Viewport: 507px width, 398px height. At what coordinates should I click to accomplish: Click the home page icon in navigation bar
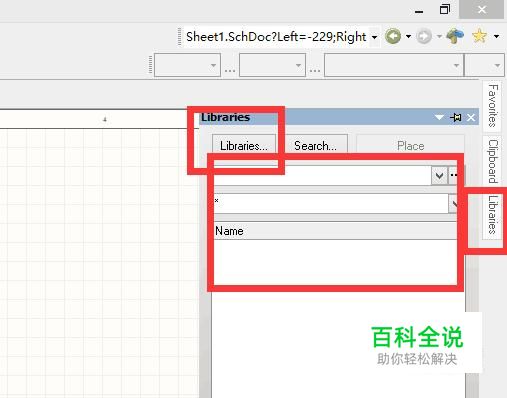click(455, 36)
